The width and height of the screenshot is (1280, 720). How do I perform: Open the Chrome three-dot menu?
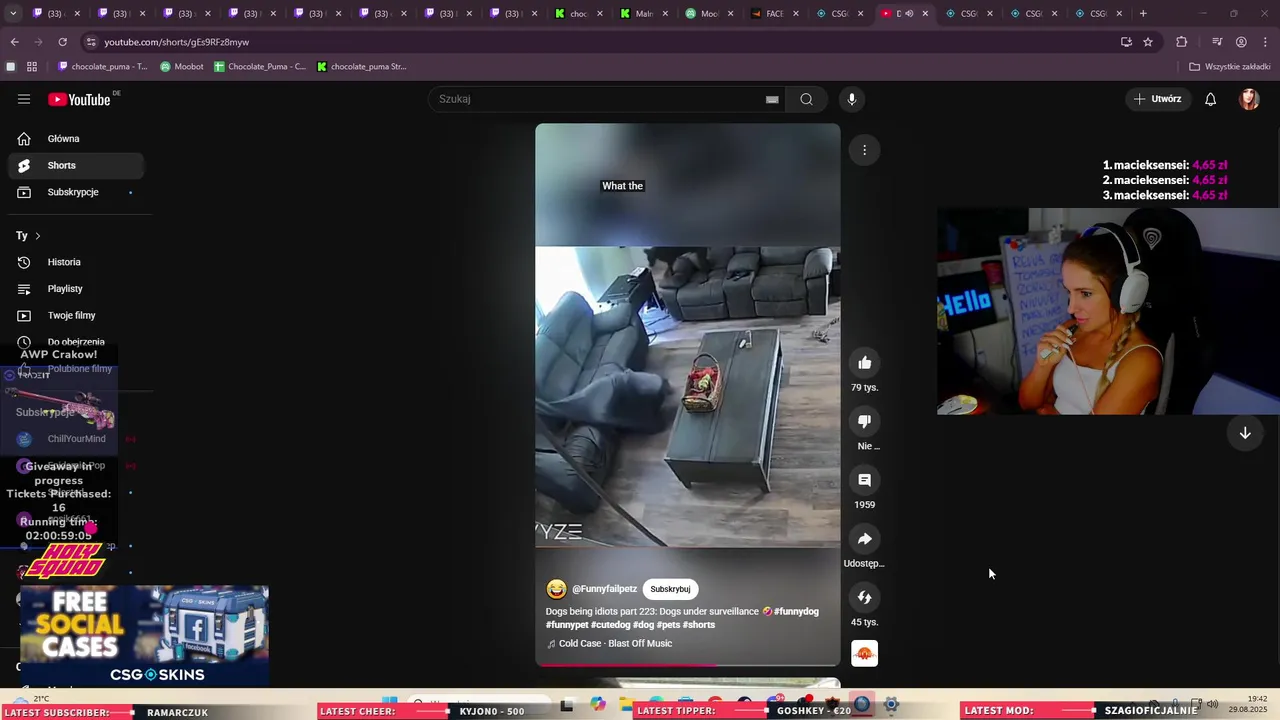click(x=1265, y=42)
